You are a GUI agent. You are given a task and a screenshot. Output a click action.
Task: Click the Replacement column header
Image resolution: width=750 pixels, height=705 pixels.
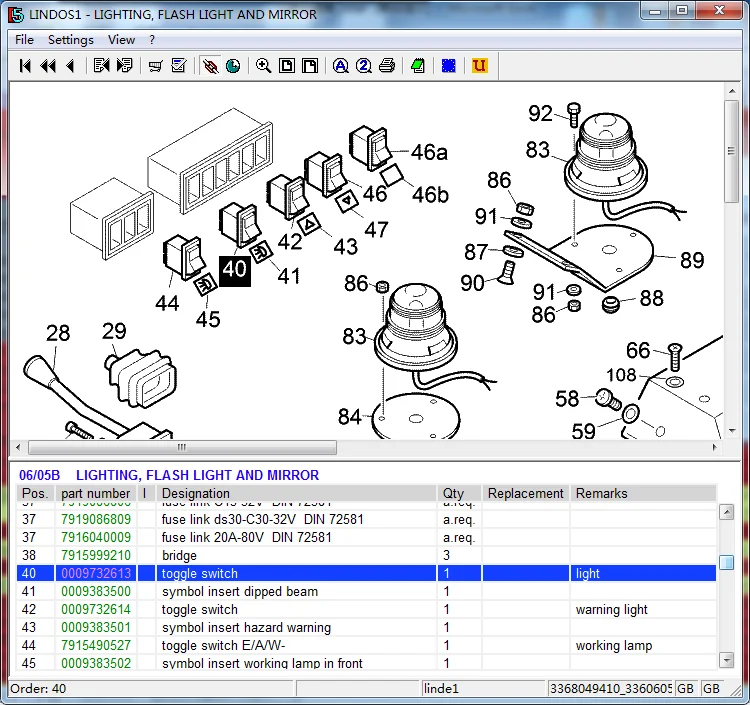[526, 493]
